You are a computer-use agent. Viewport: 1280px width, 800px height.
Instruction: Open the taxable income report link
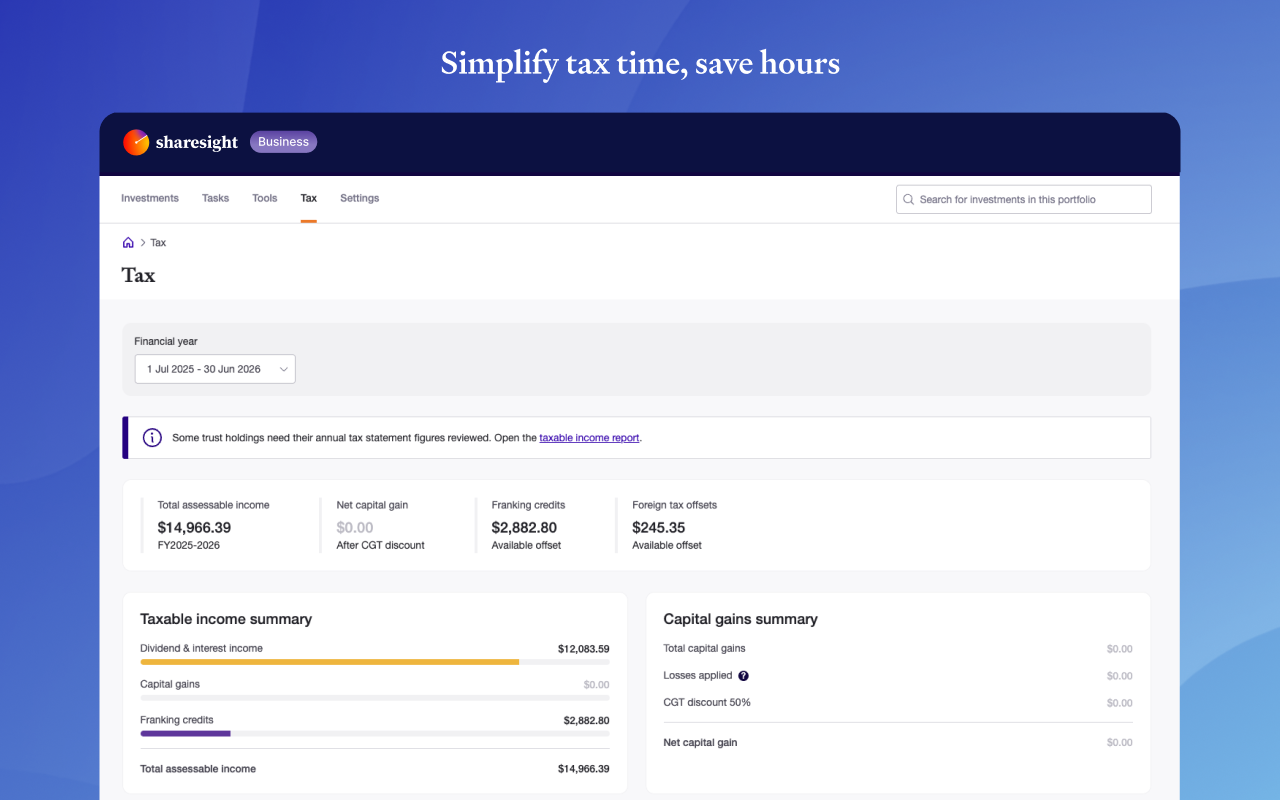pos(589,438)
